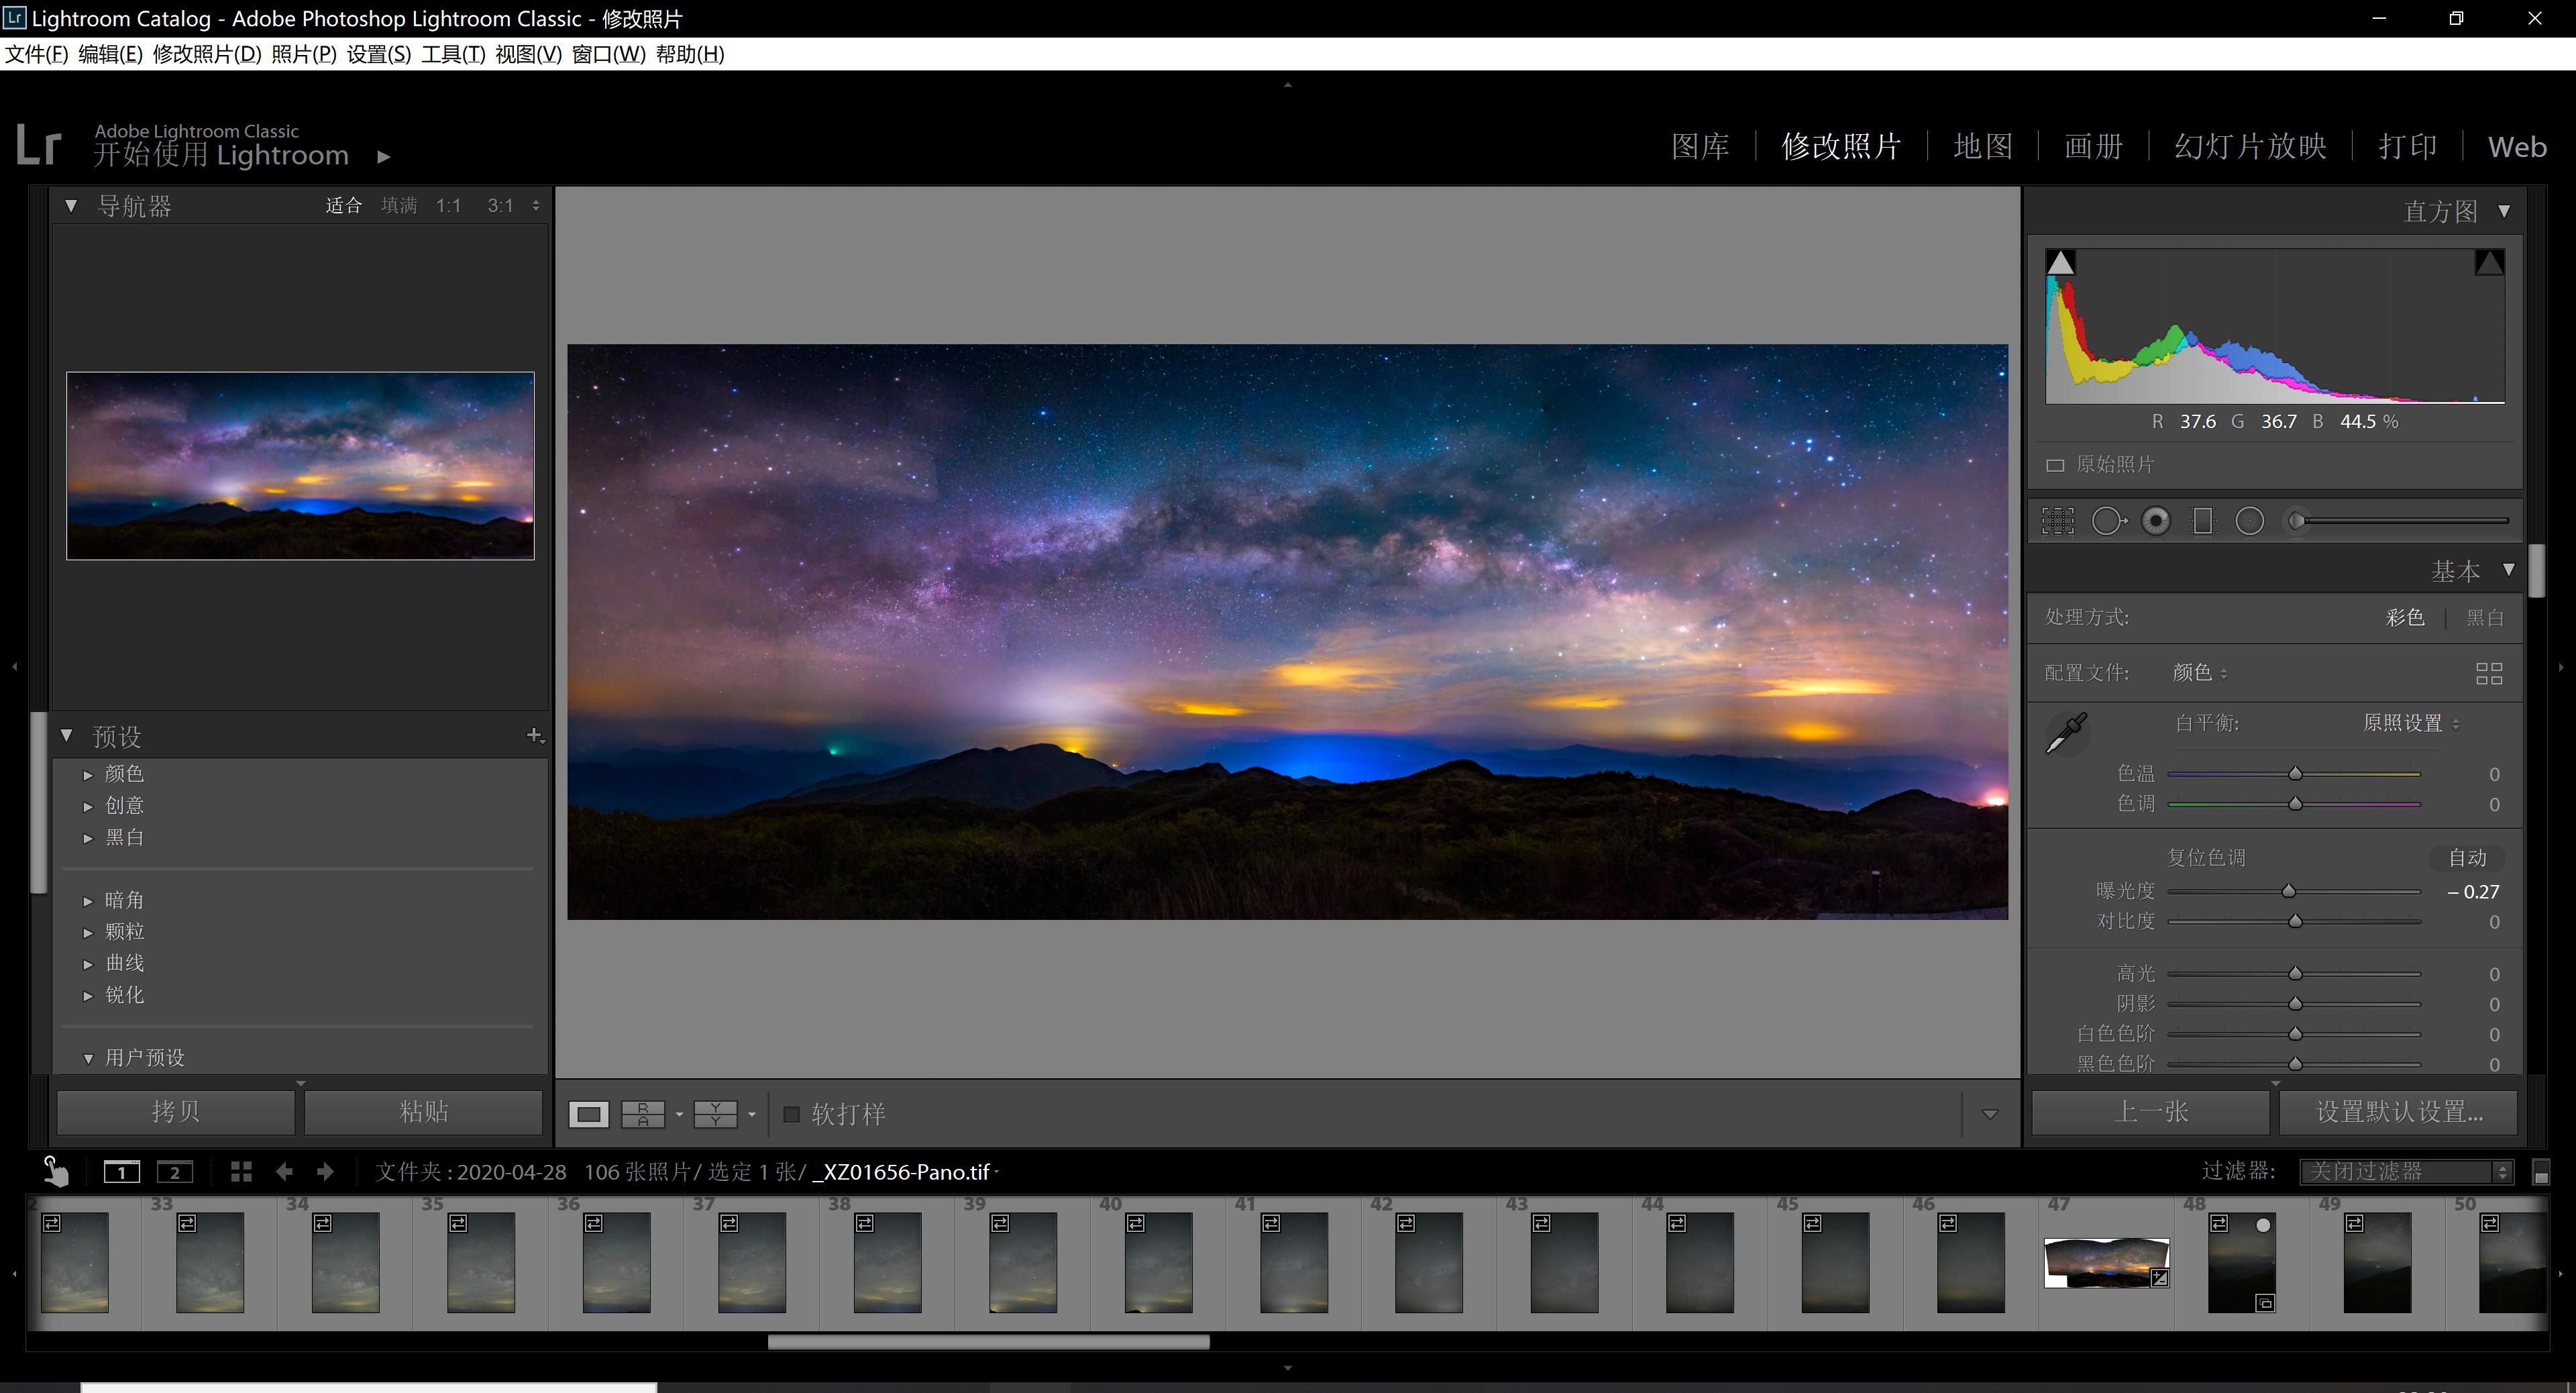2576x1393 pixels.
Task: Switch to grid view in filmstrip bar
Action: tap(241, 1172)
